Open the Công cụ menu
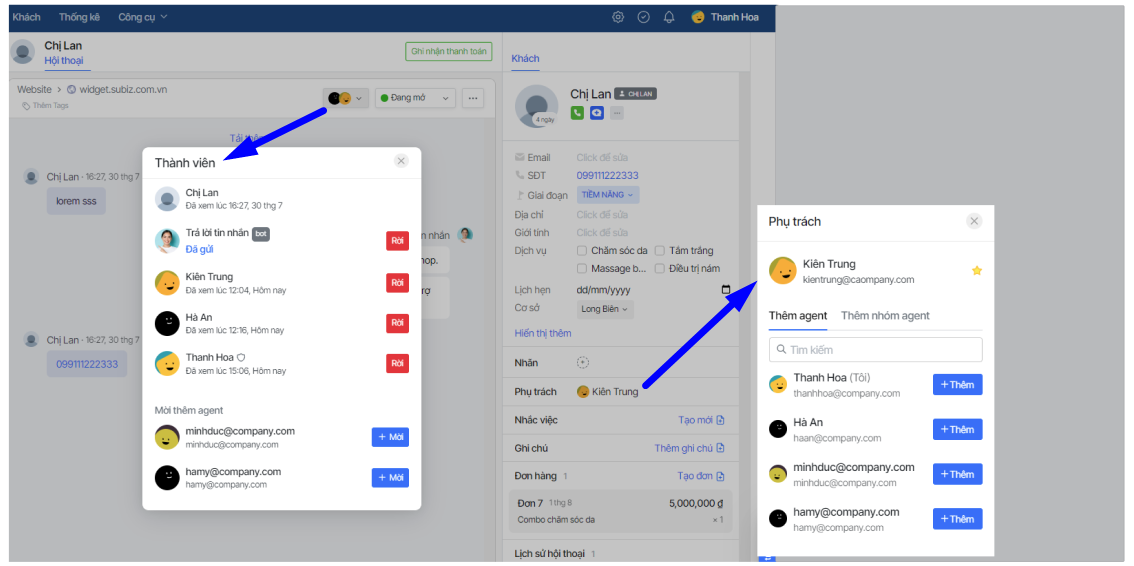This screenshot has width=1134, height=566. tap(143, 17)
